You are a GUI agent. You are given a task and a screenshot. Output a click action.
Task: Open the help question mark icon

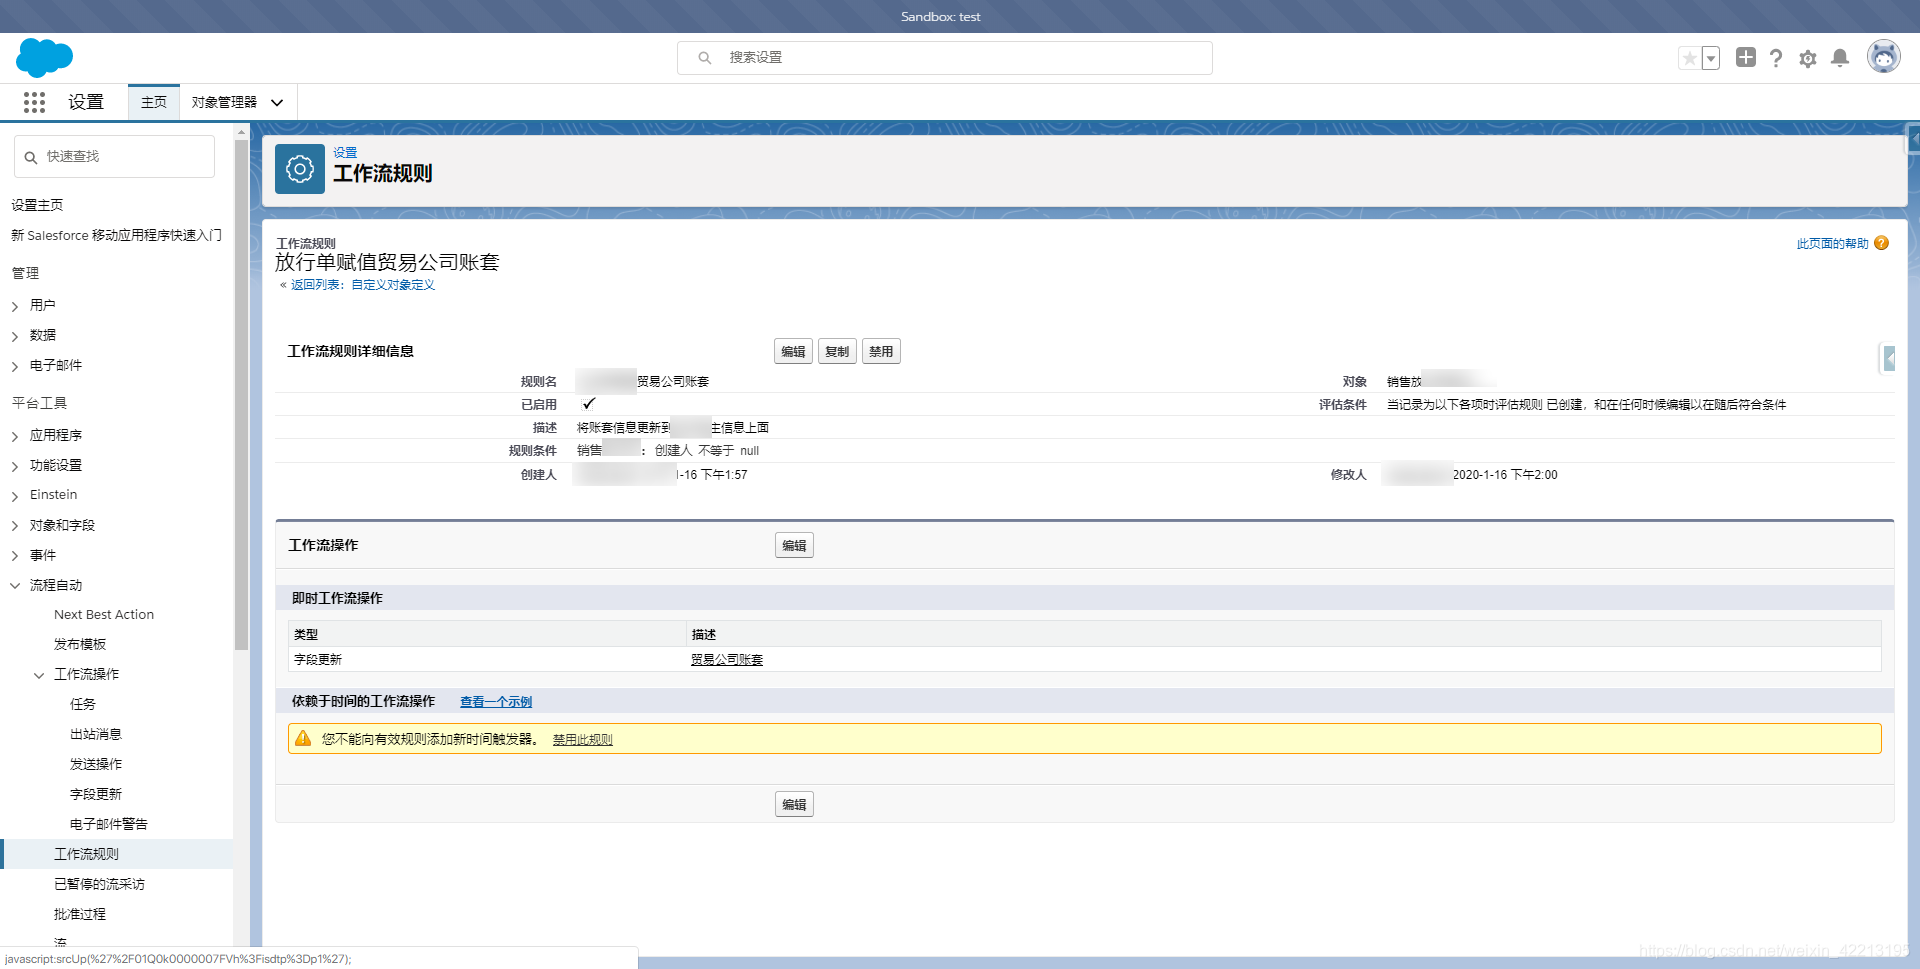(1776, 58)
